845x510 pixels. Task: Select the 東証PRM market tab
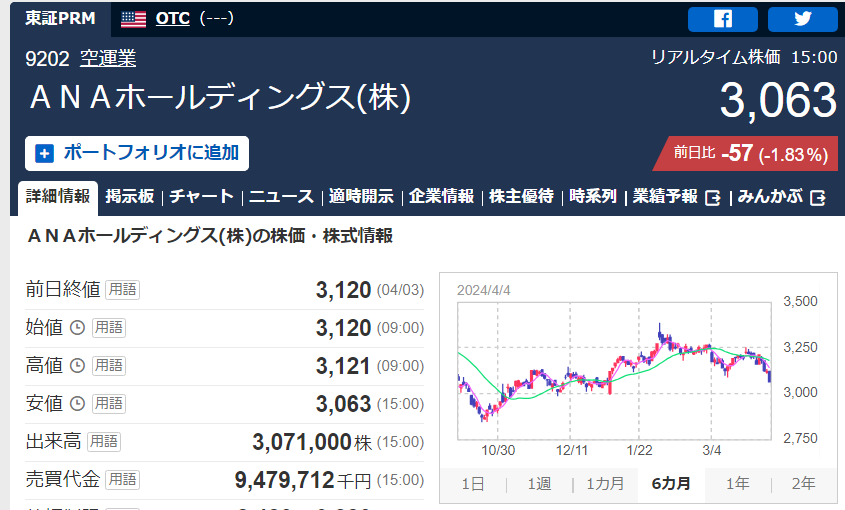coord(60,19)
